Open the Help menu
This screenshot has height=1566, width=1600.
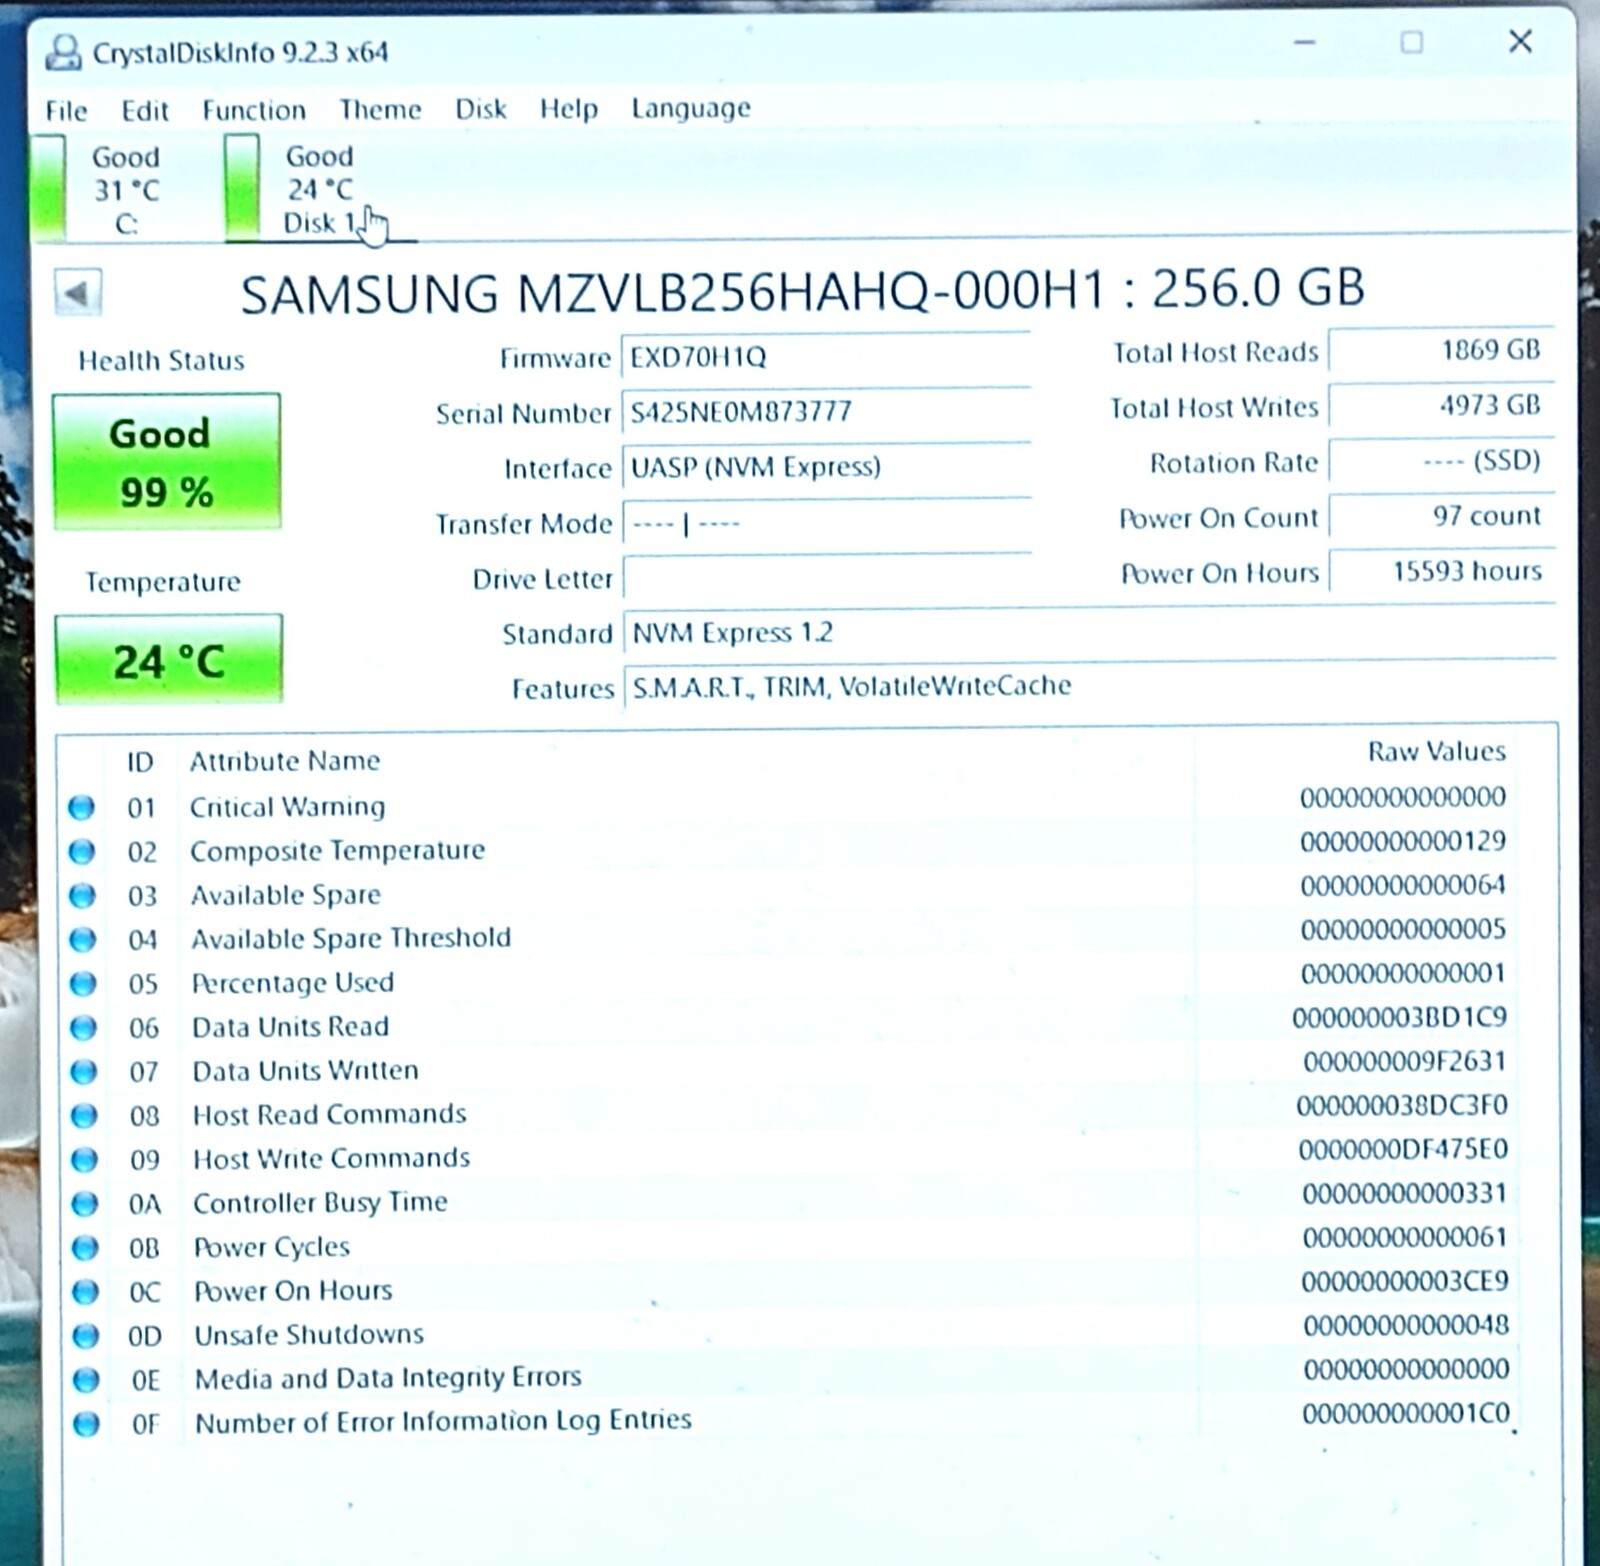click(x=569, y=108)
